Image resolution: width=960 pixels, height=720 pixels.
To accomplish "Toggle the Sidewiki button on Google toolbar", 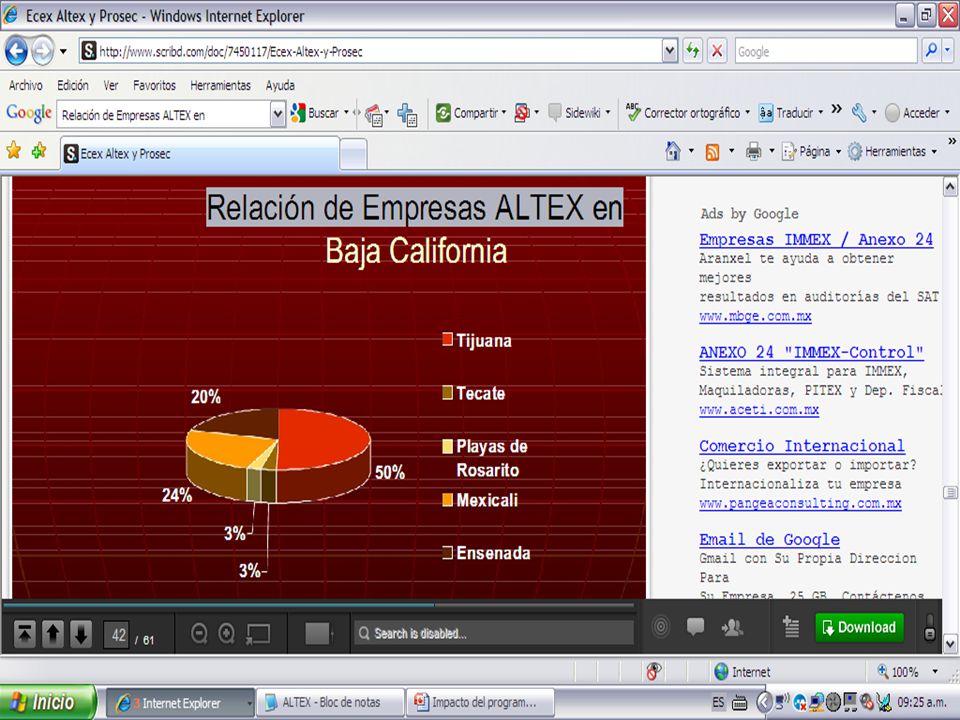I will click(x=574, y=113).
